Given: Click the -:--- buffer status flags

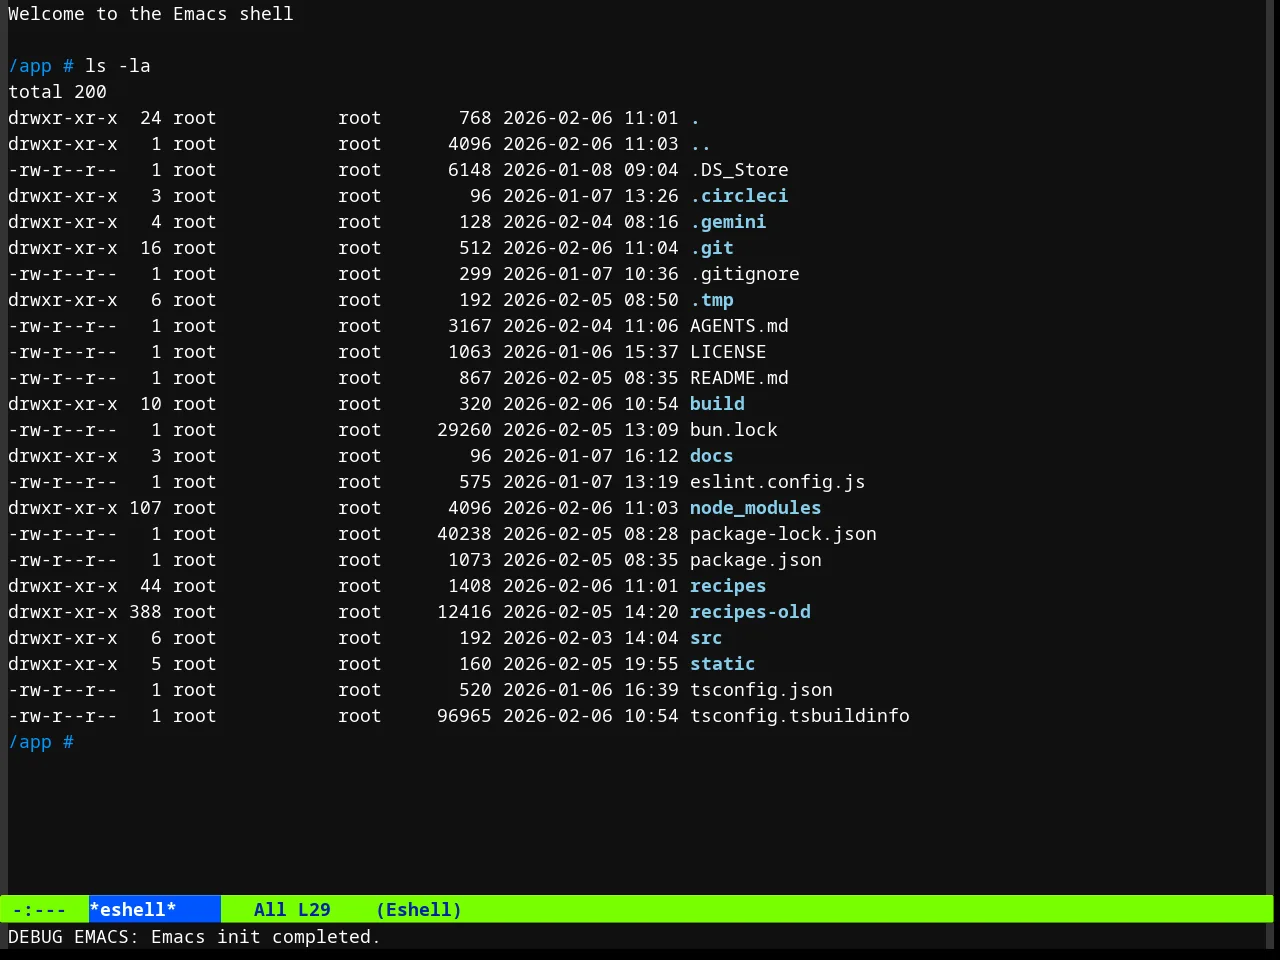Looking at the screenshot, I should (x=39, y=909).
